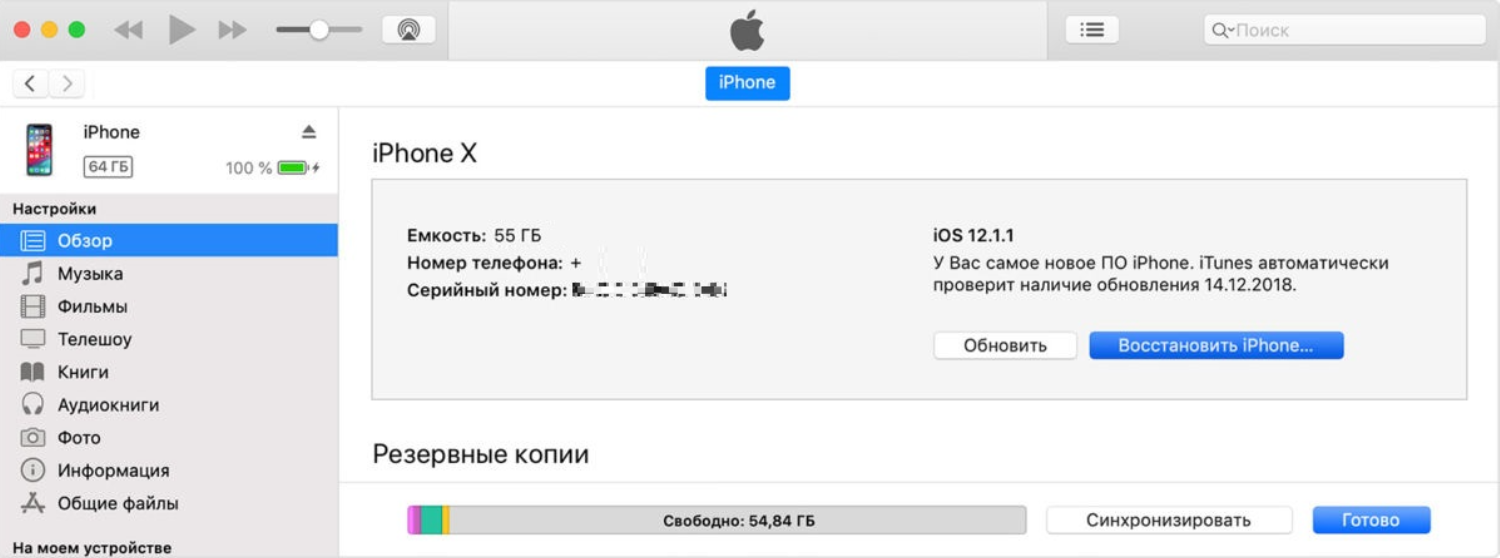Viewport: 1500px width, 558px height.
Task: Click the Обновить button
Action: (1005, 345)
